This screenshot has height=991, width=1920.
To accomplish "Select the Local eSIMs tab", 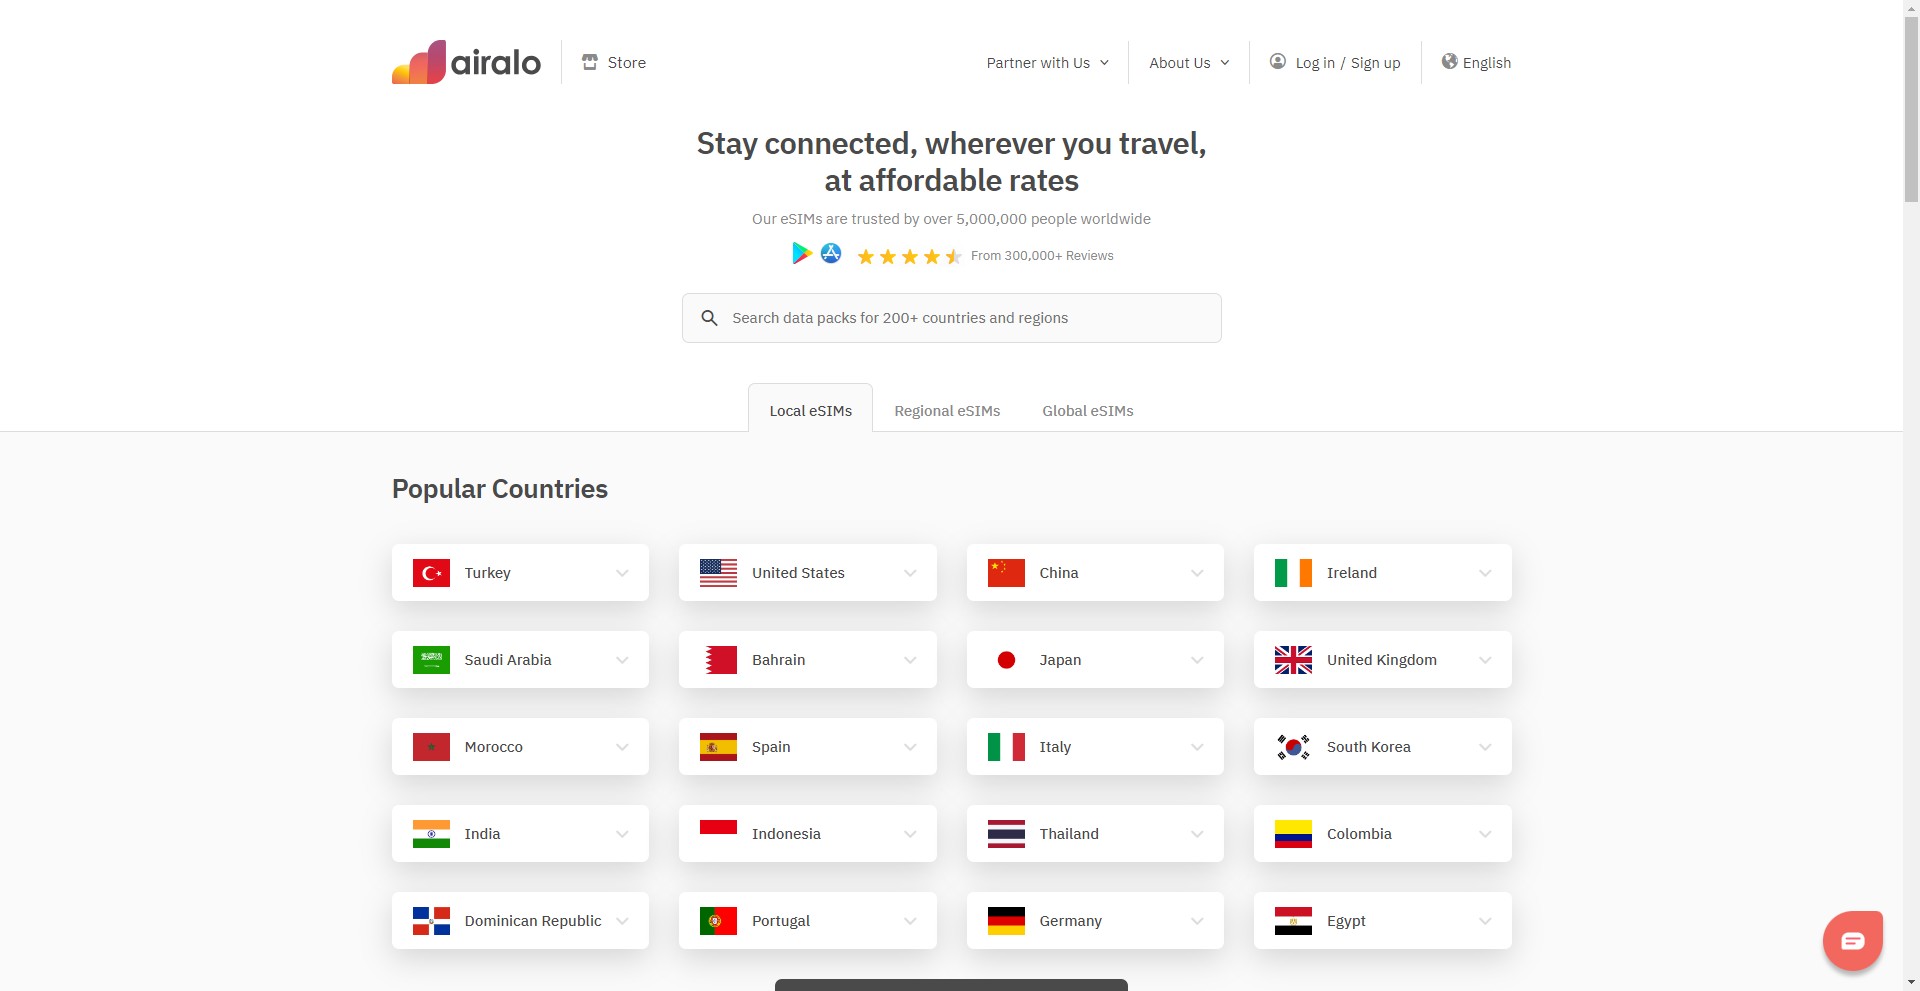I will pos(810,411).
